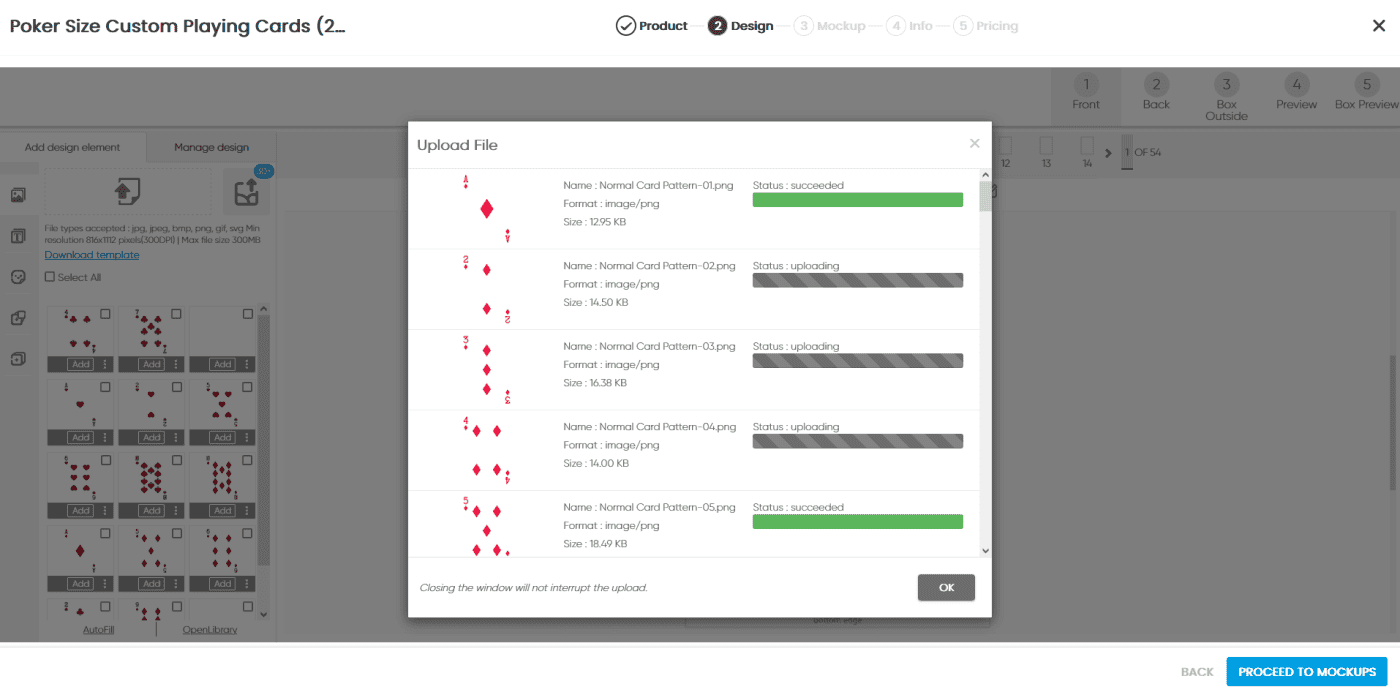Select the image tool in left sidebar
The width and height of the screenshot is (1400, 695).
click(18, 195)
